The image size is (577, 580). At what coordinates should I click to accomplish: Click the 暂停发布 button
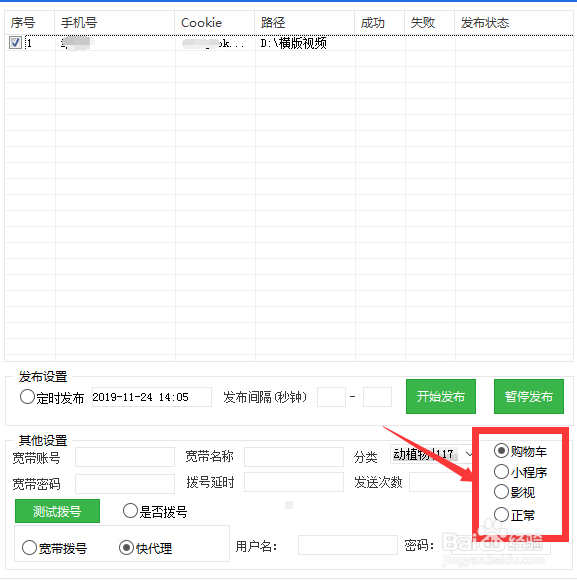point(529,397)
